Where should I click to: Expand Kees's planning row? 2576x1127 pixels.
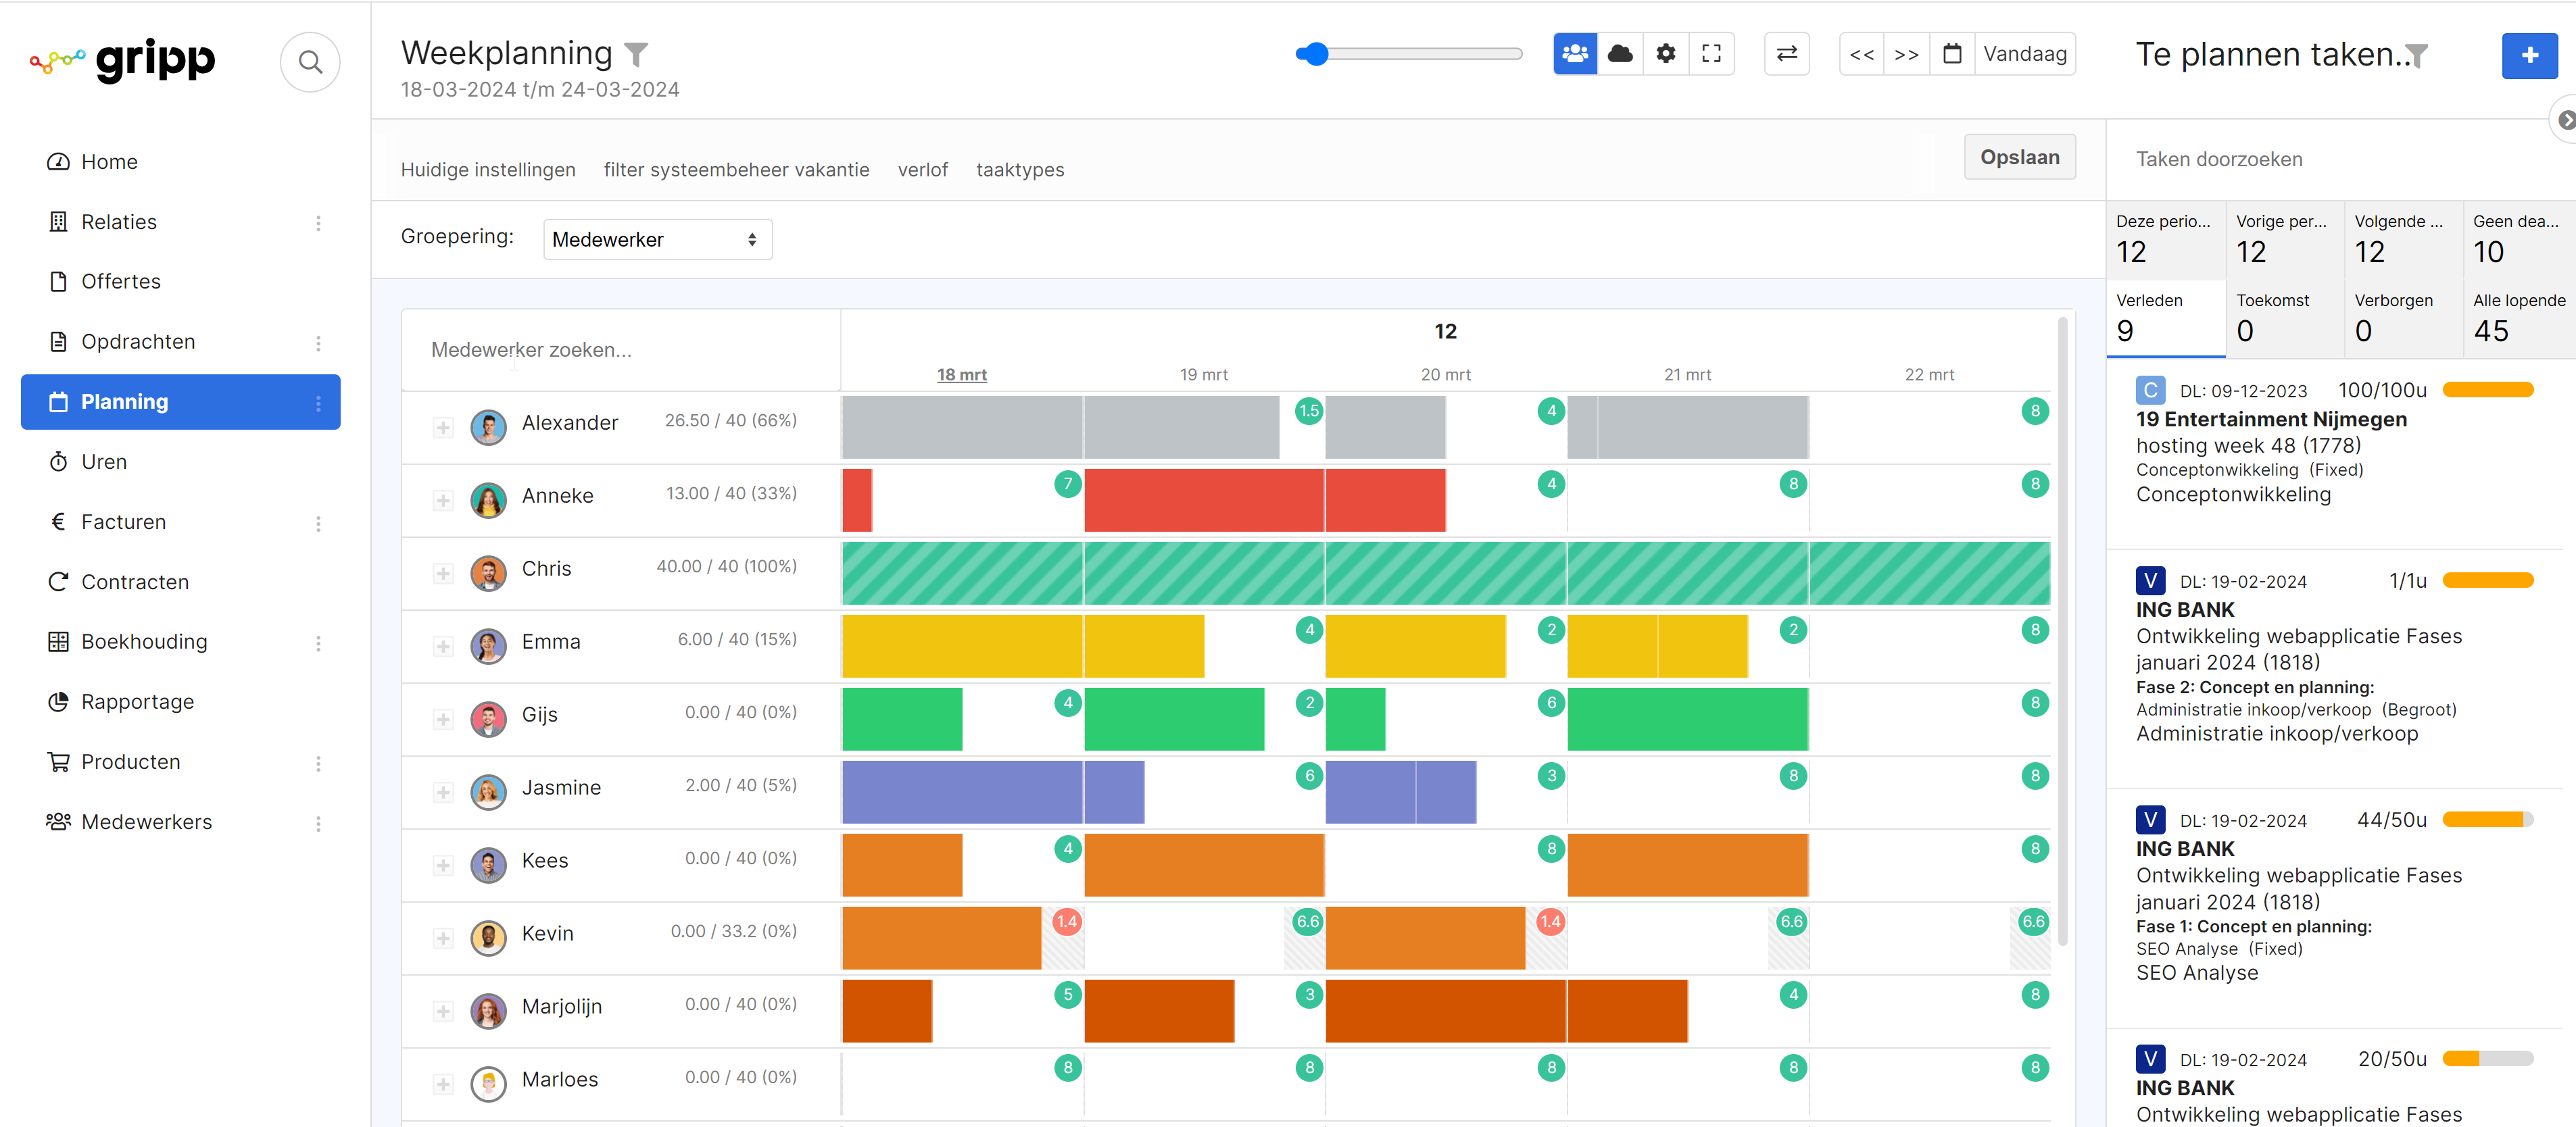pos(443,866)
